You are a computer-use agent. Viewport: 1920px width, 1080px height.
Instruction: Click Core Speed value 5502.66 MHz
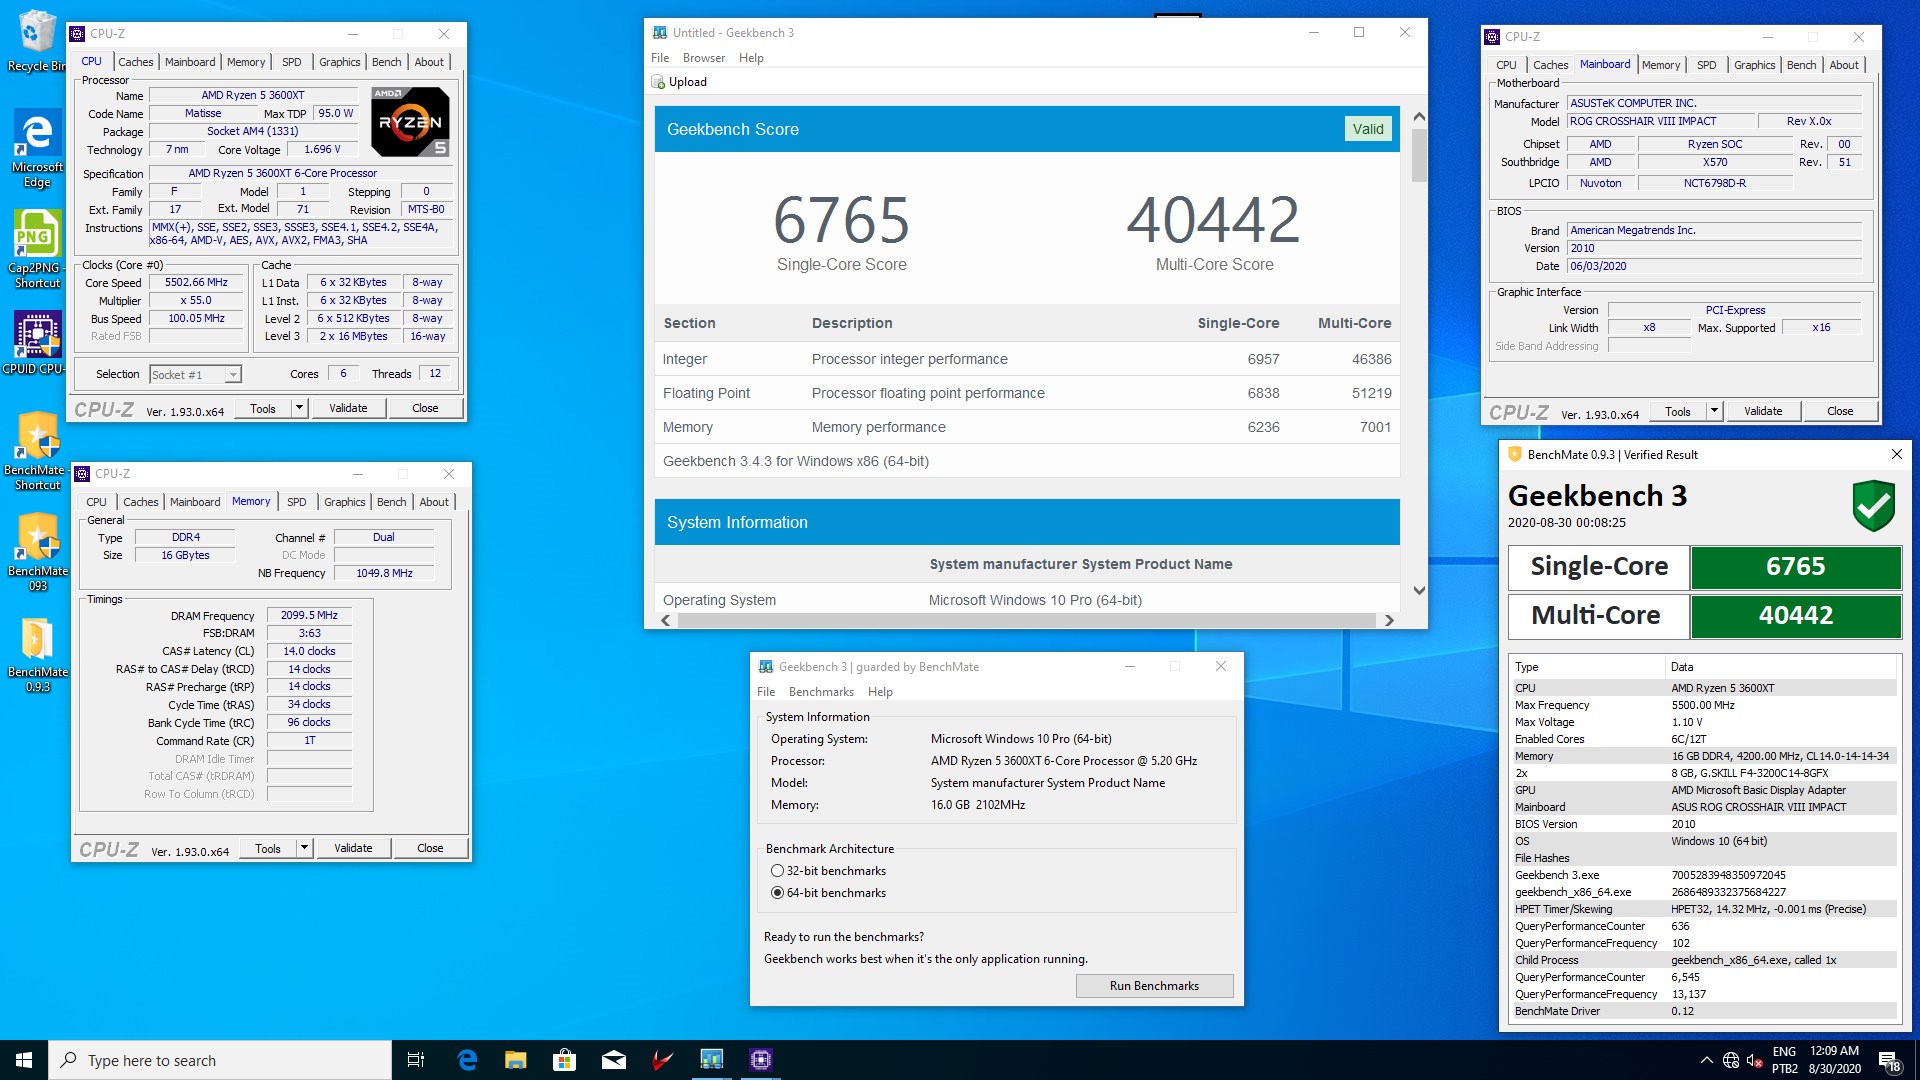196,283
